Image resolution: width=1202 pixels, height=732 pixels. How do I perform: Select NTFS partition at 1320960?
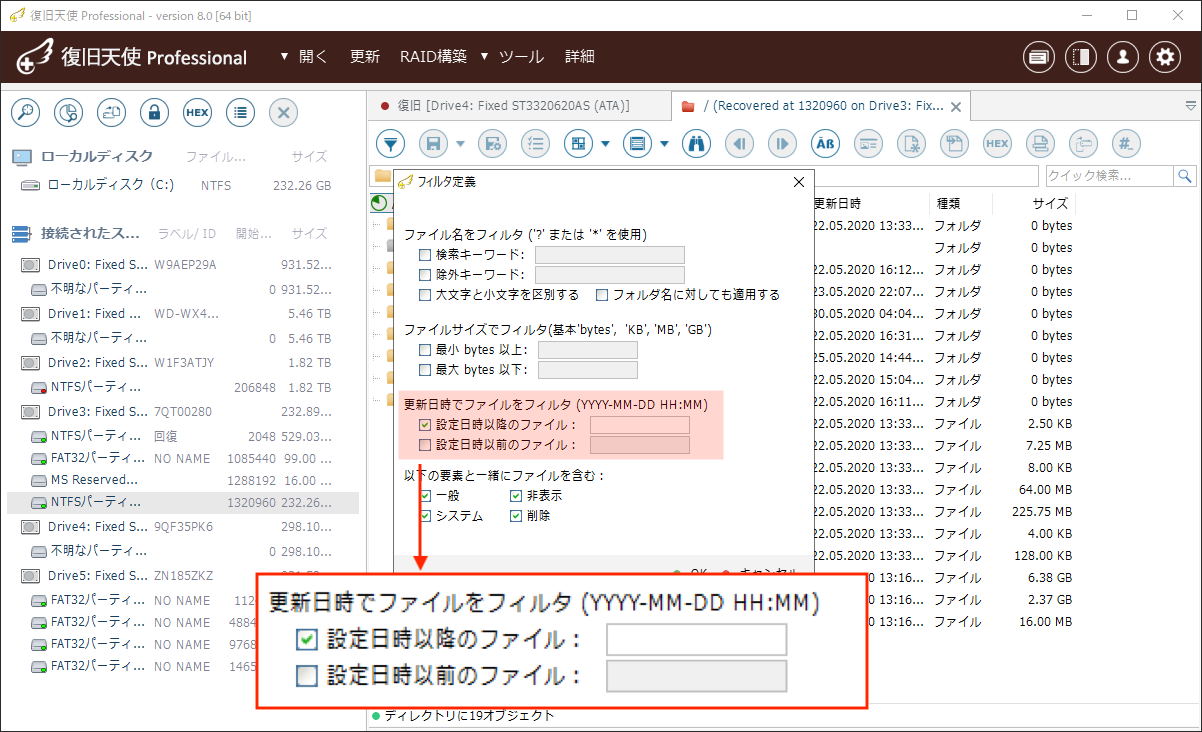pos(182,502)
